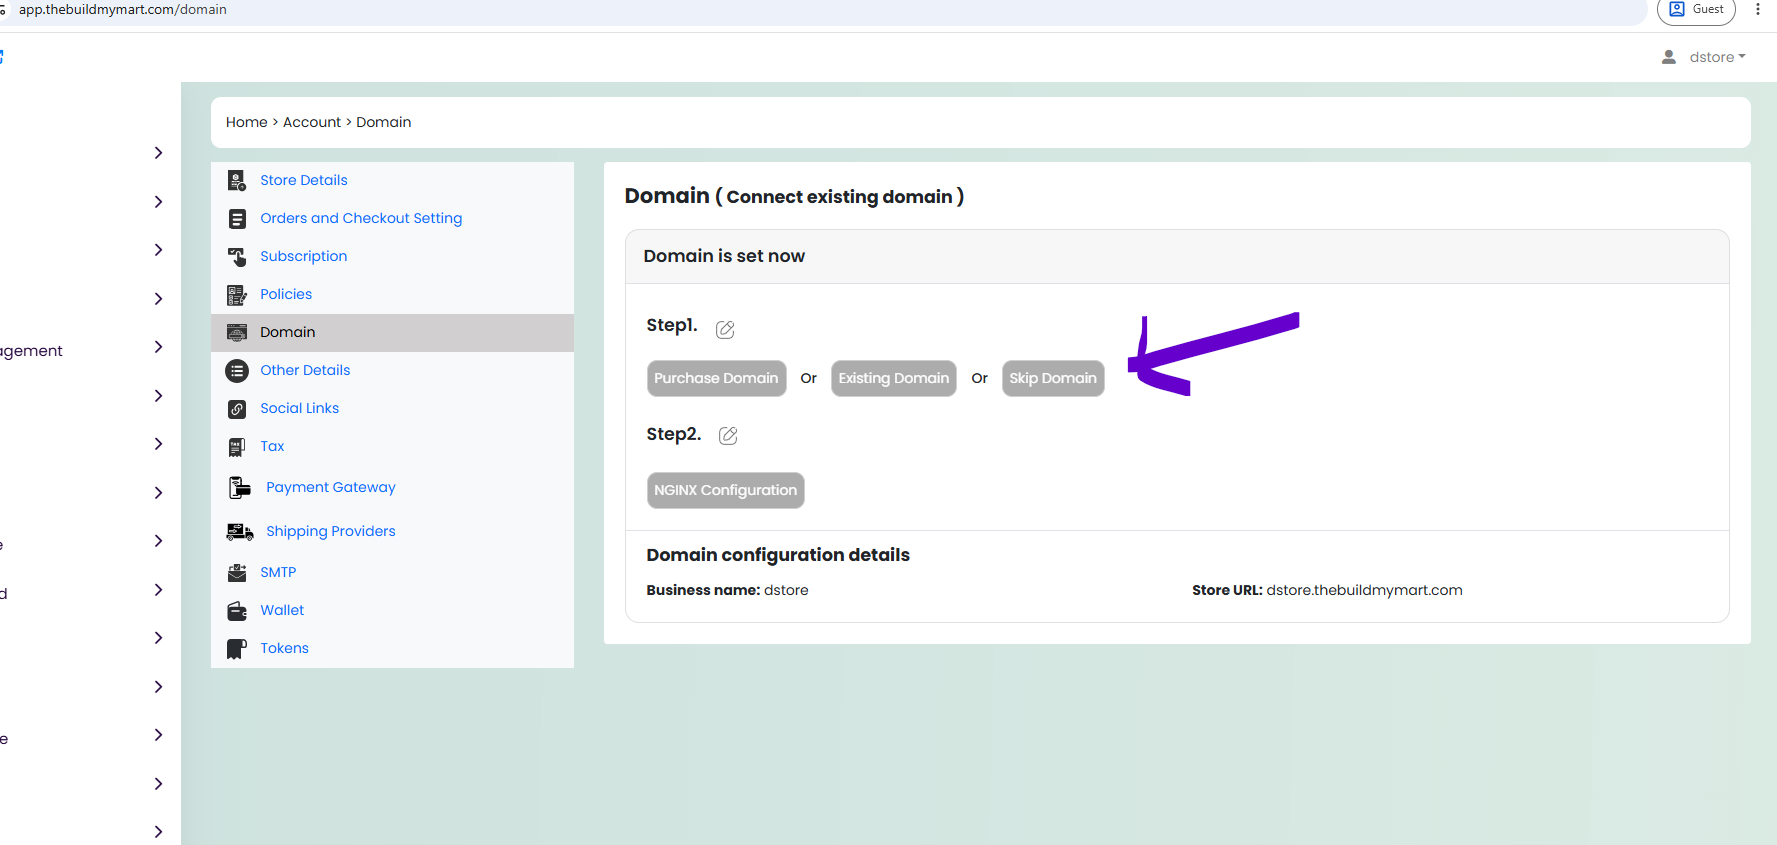Select Domain in settings menu
The image size is (1777, 845).
[392, 333]
